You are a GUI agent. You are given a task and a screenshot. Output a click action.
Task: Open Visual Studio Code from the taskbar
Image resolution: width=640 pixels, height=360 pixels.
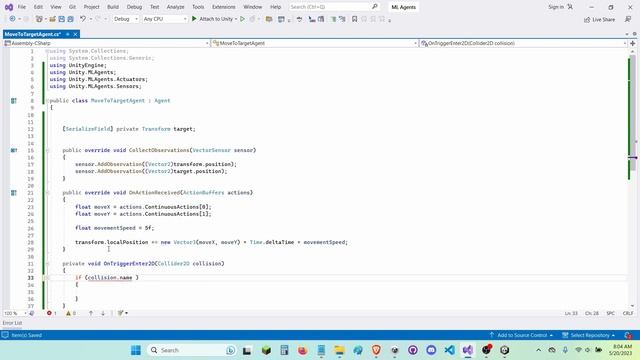tap(449, 350)
